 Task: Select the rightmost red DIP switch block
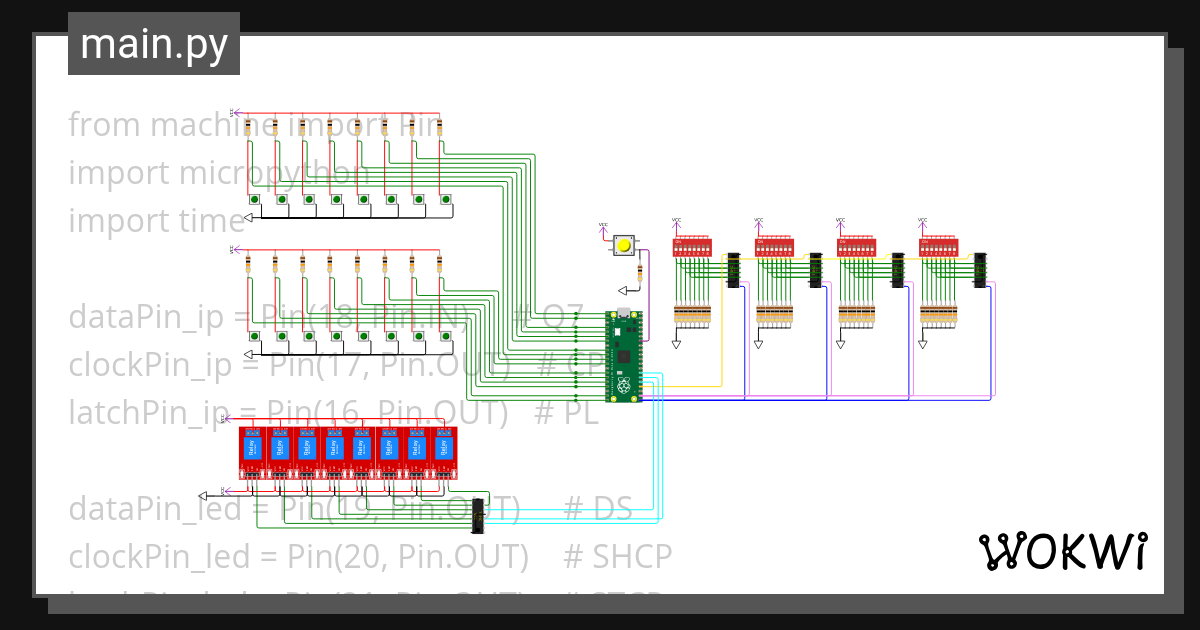pos(938,246)
